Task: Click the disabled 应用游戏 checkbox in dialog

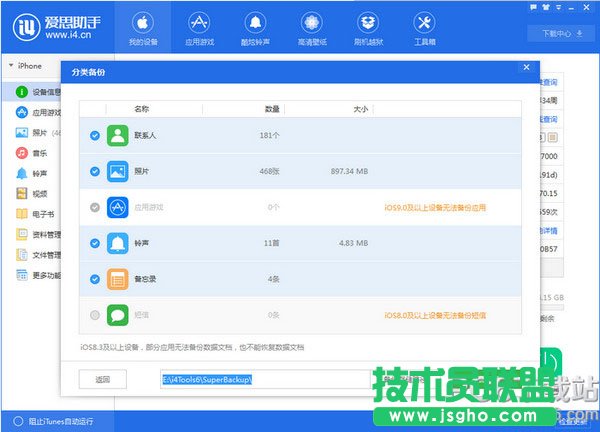Action: point(95,207)
